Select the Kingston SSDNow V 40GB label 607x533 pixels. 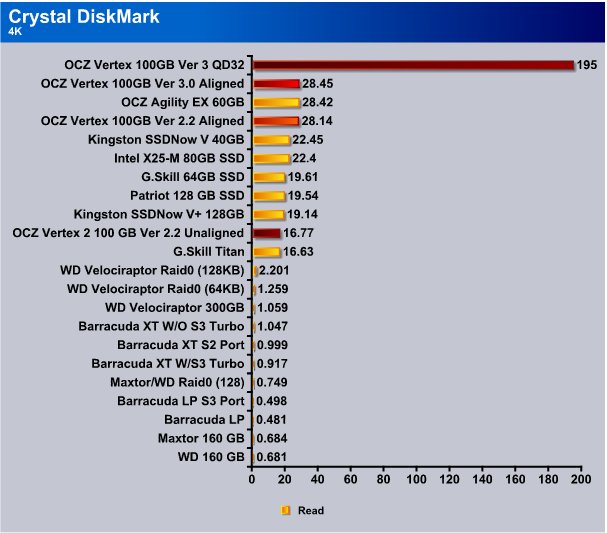pos(166,139)
